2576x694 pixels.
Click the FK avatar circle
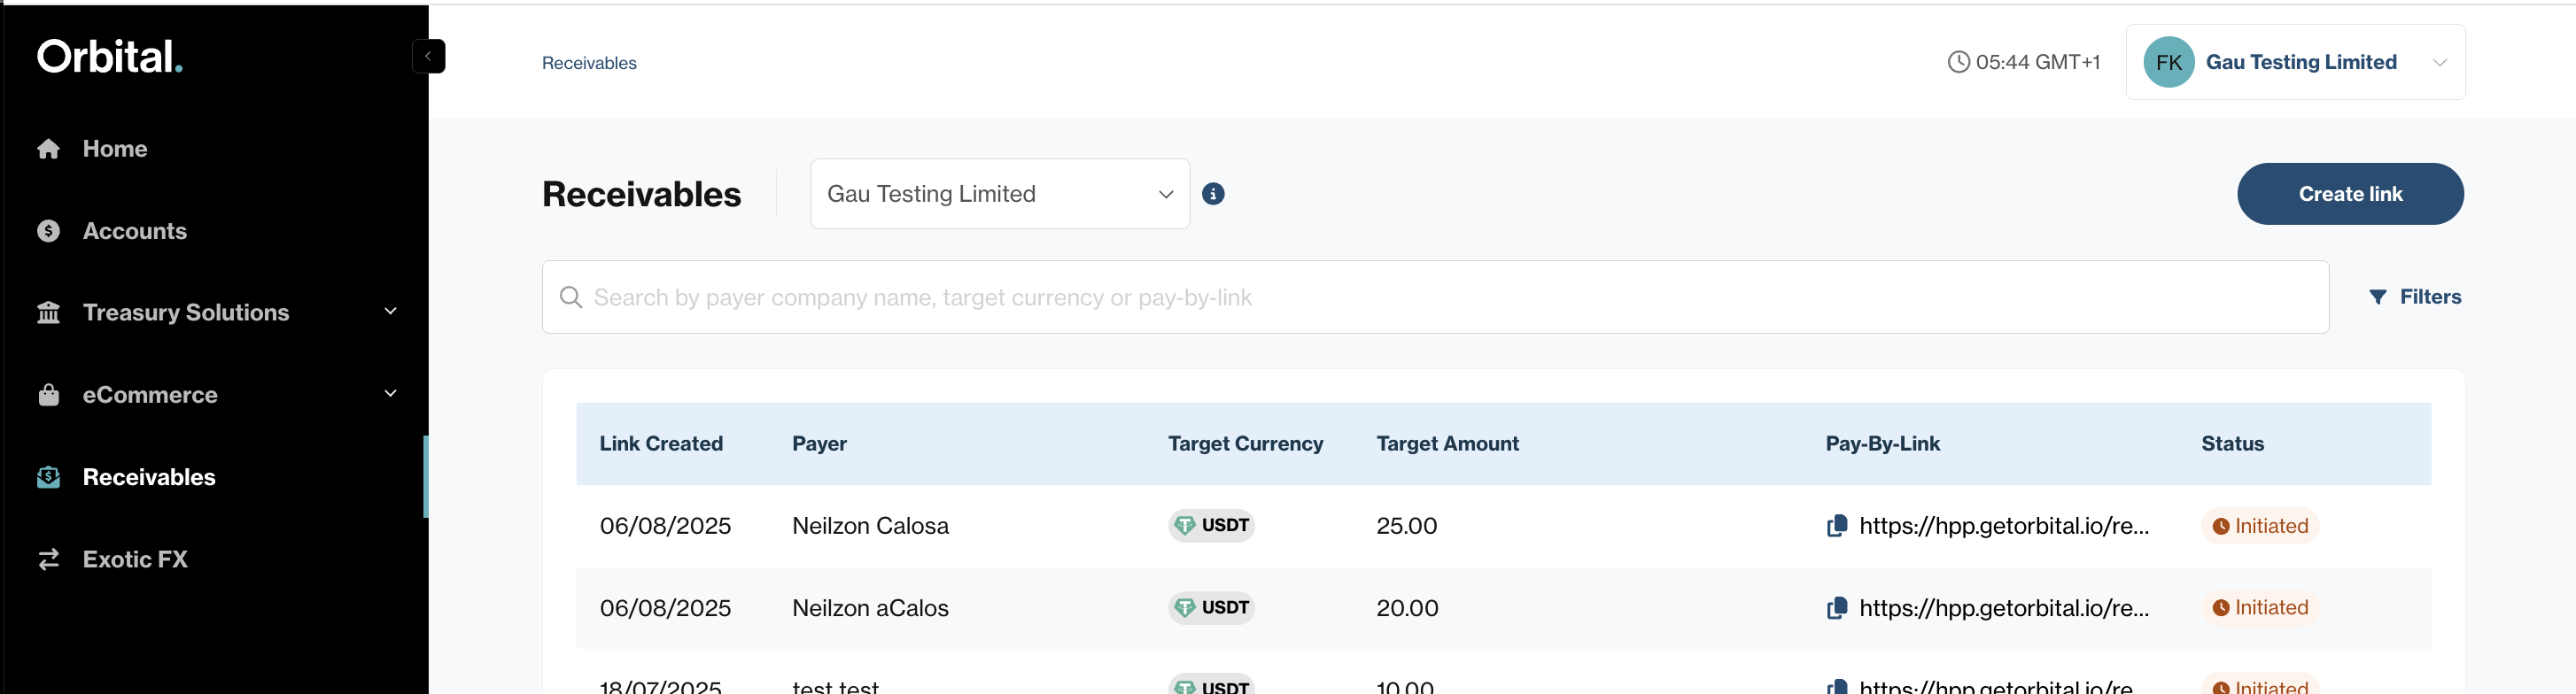pyautogui.click(x=2168, y=62)
